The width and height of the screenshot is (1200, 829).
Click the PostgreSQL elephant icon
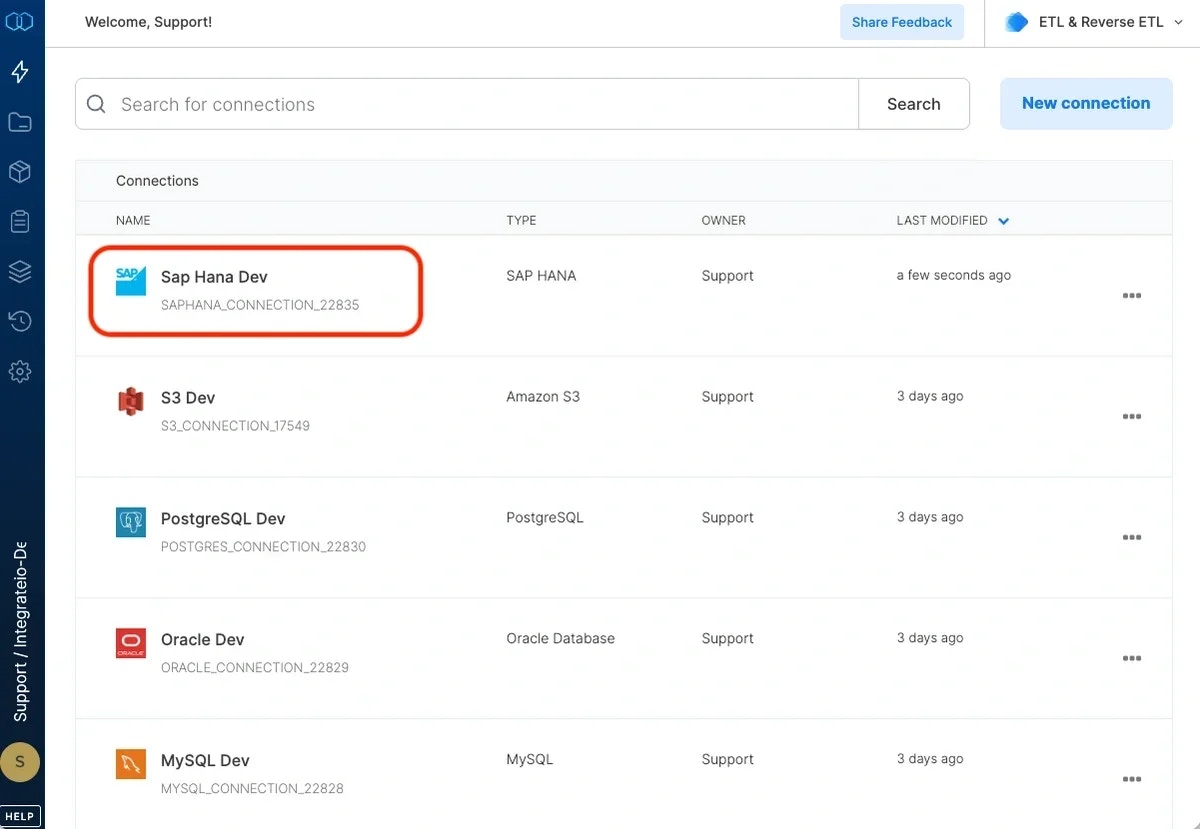(130, 521)
